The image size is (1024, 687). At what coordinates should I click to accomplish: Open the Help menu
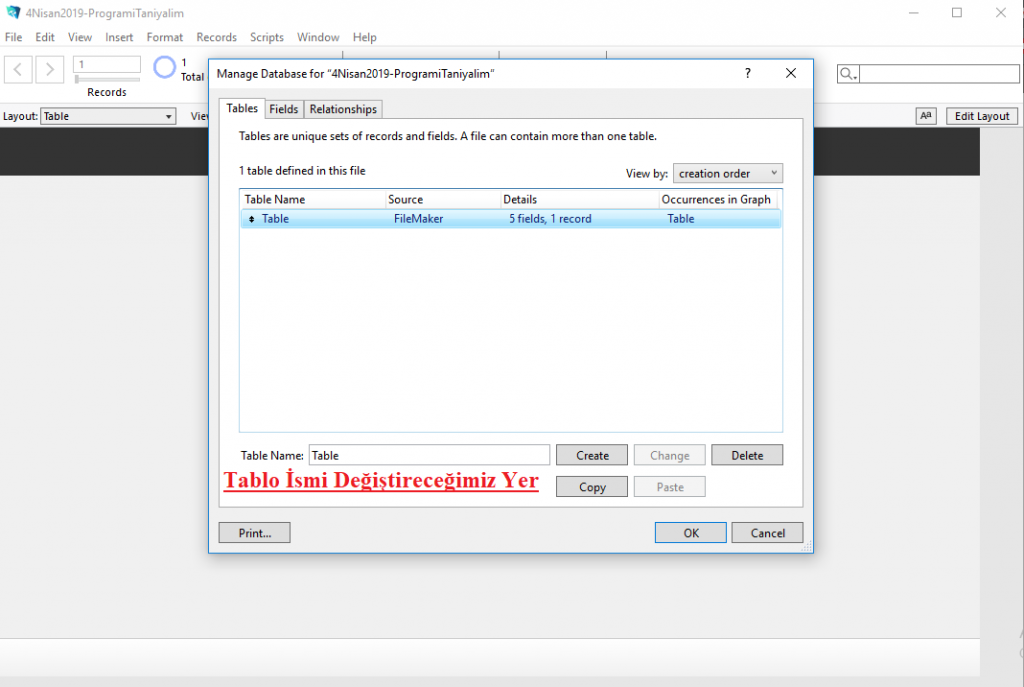click(364, 37)
